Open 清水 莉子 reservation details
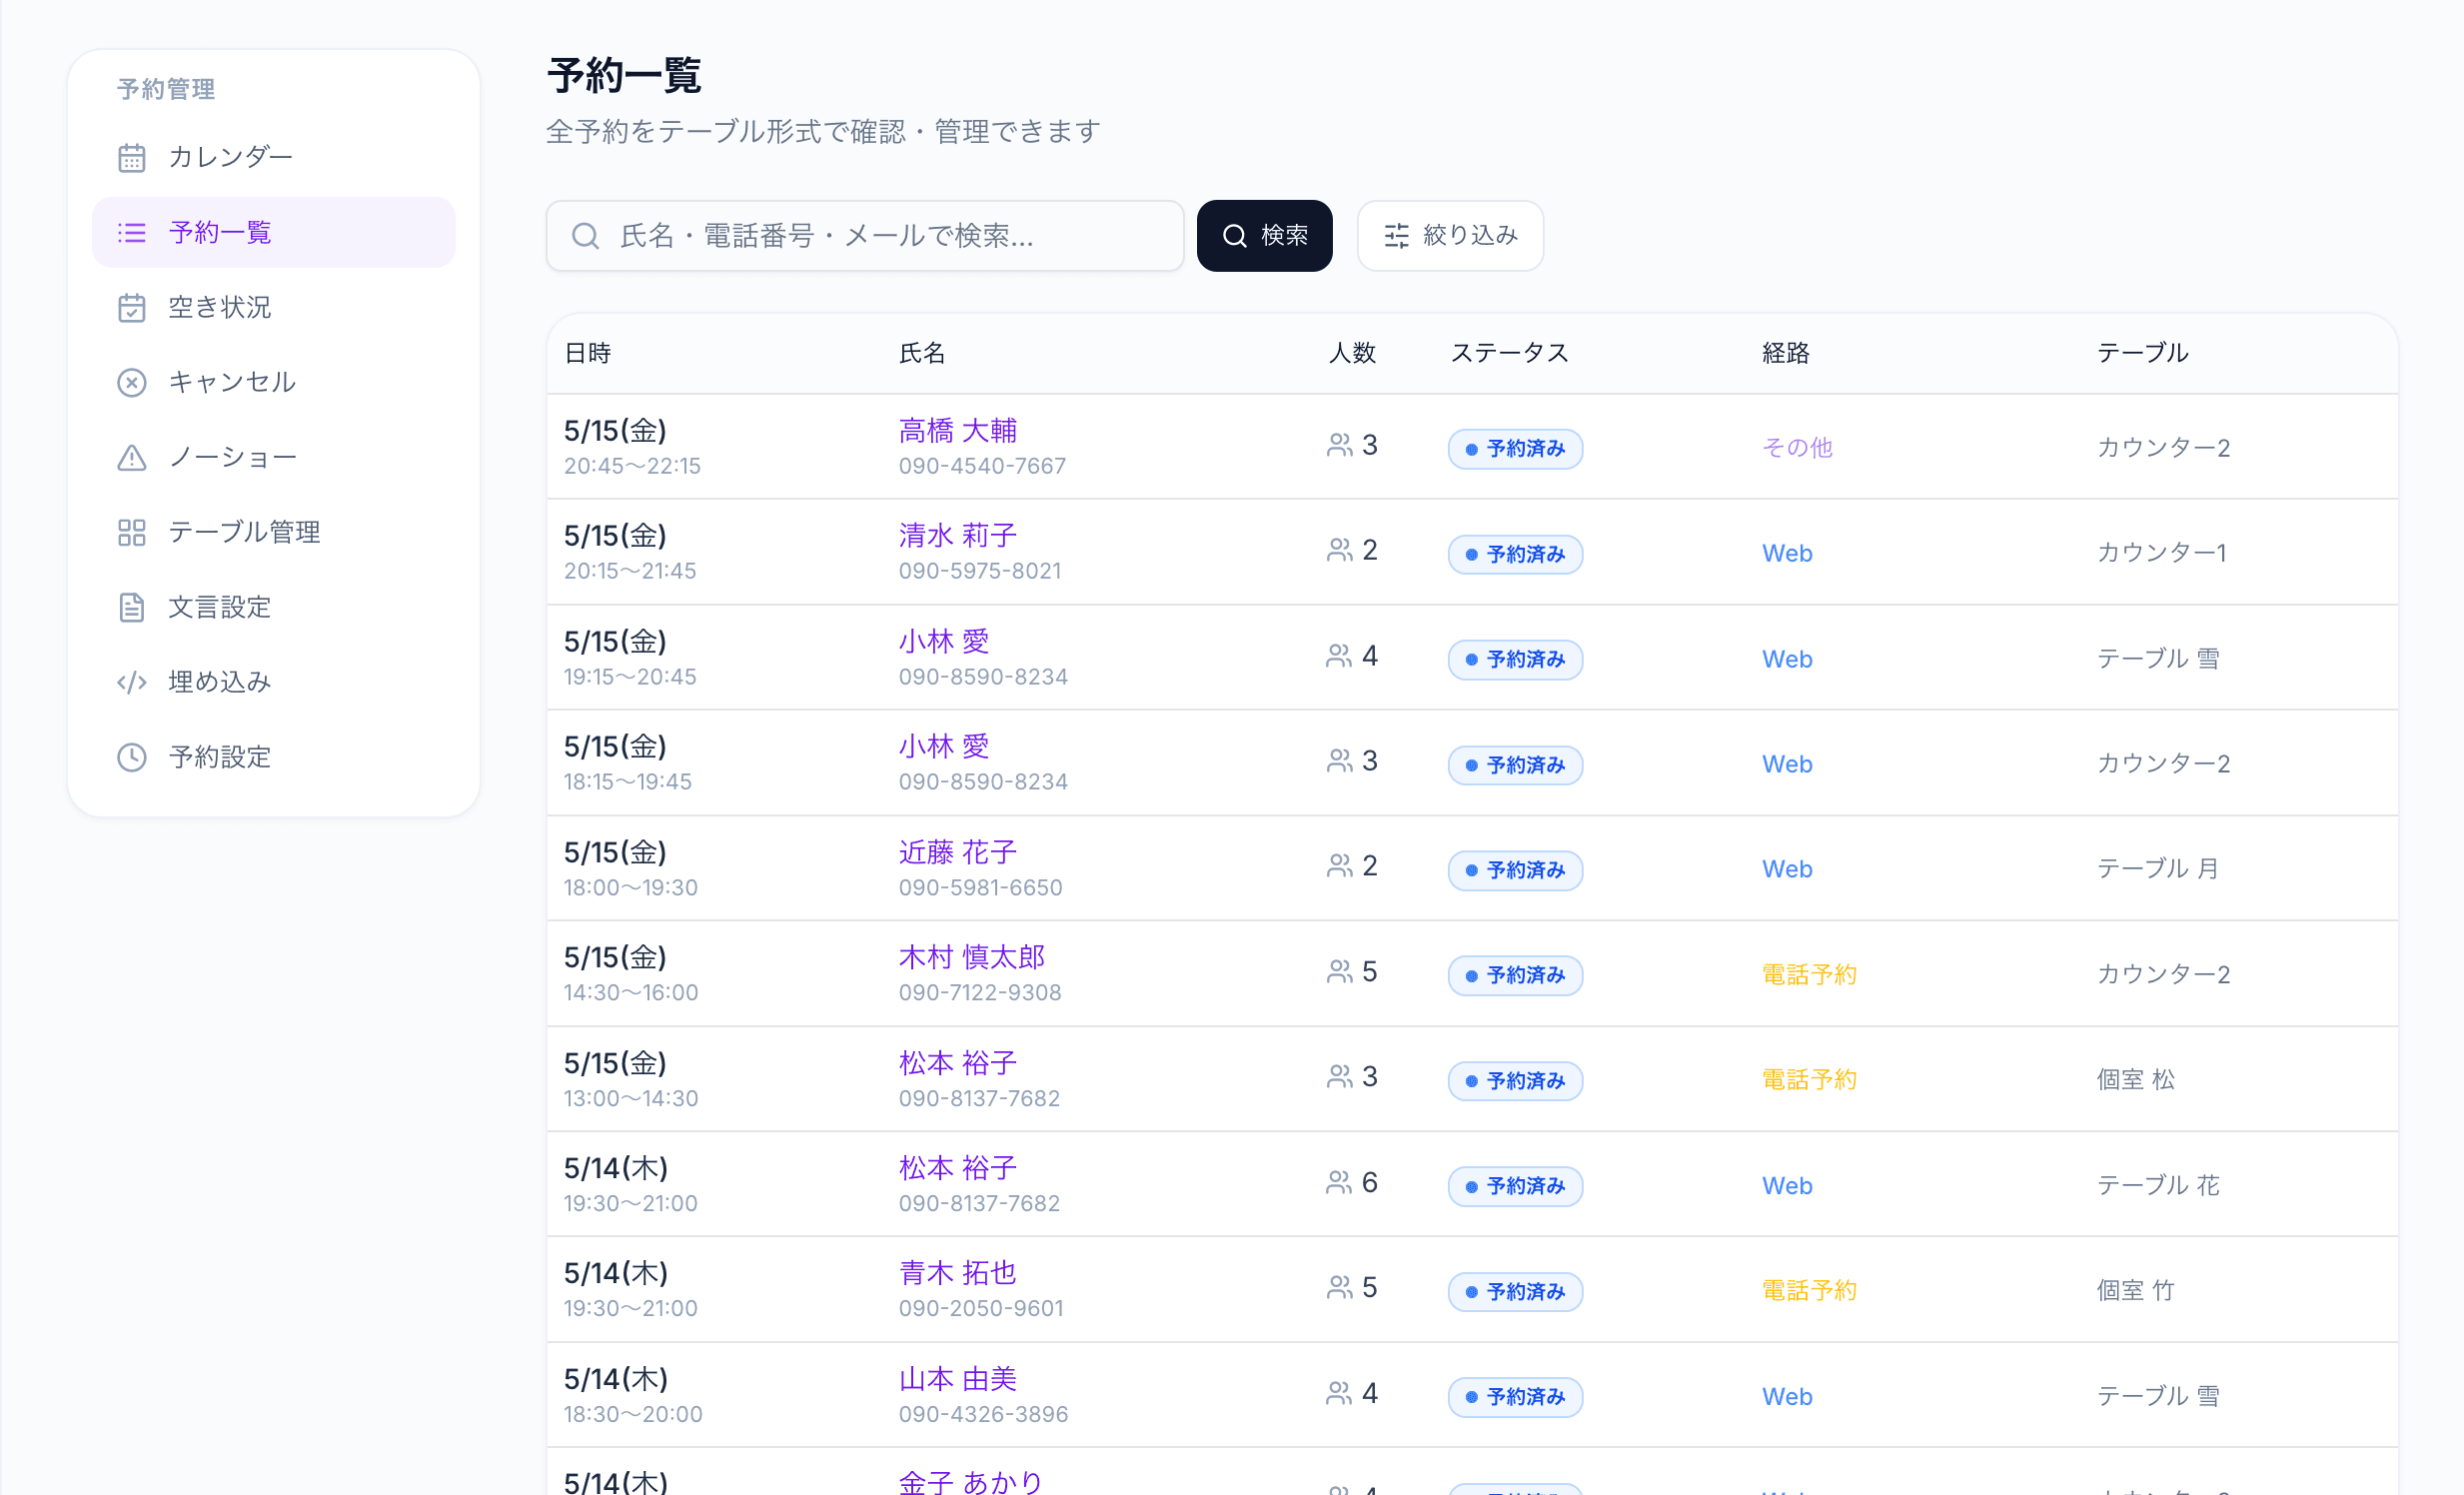 tap(957, 536)
